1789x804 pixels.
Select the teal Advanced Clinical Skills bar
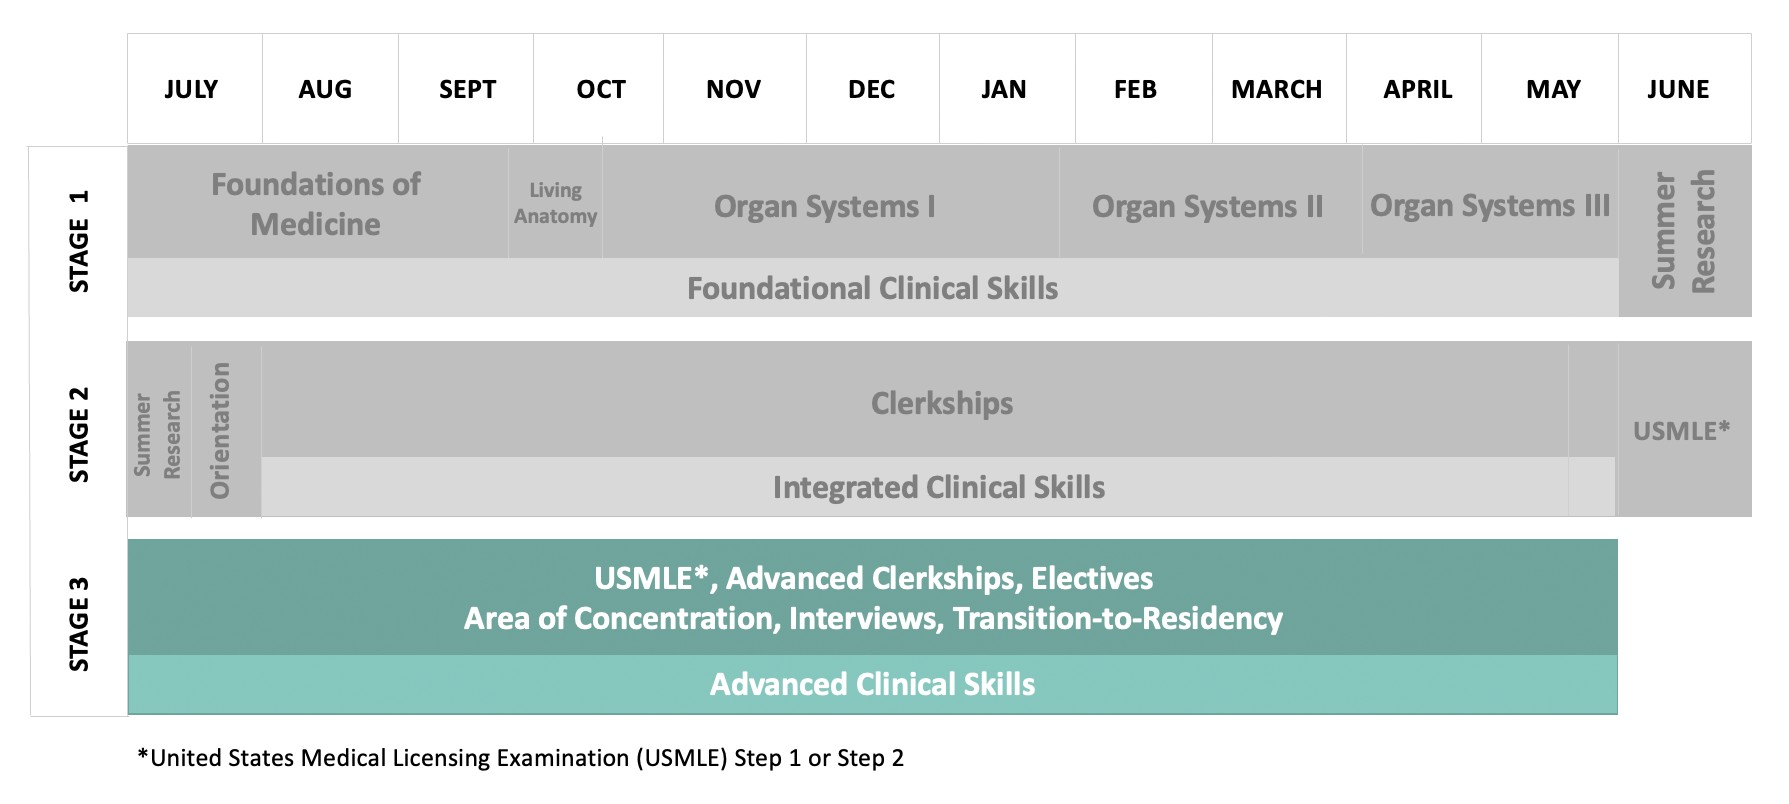(872, 684)
